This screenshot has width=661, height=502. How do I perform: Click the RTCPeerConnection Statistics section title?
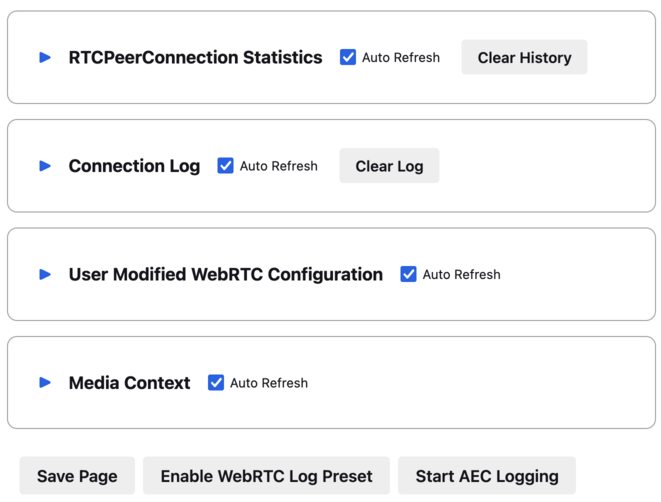(195, 58)
